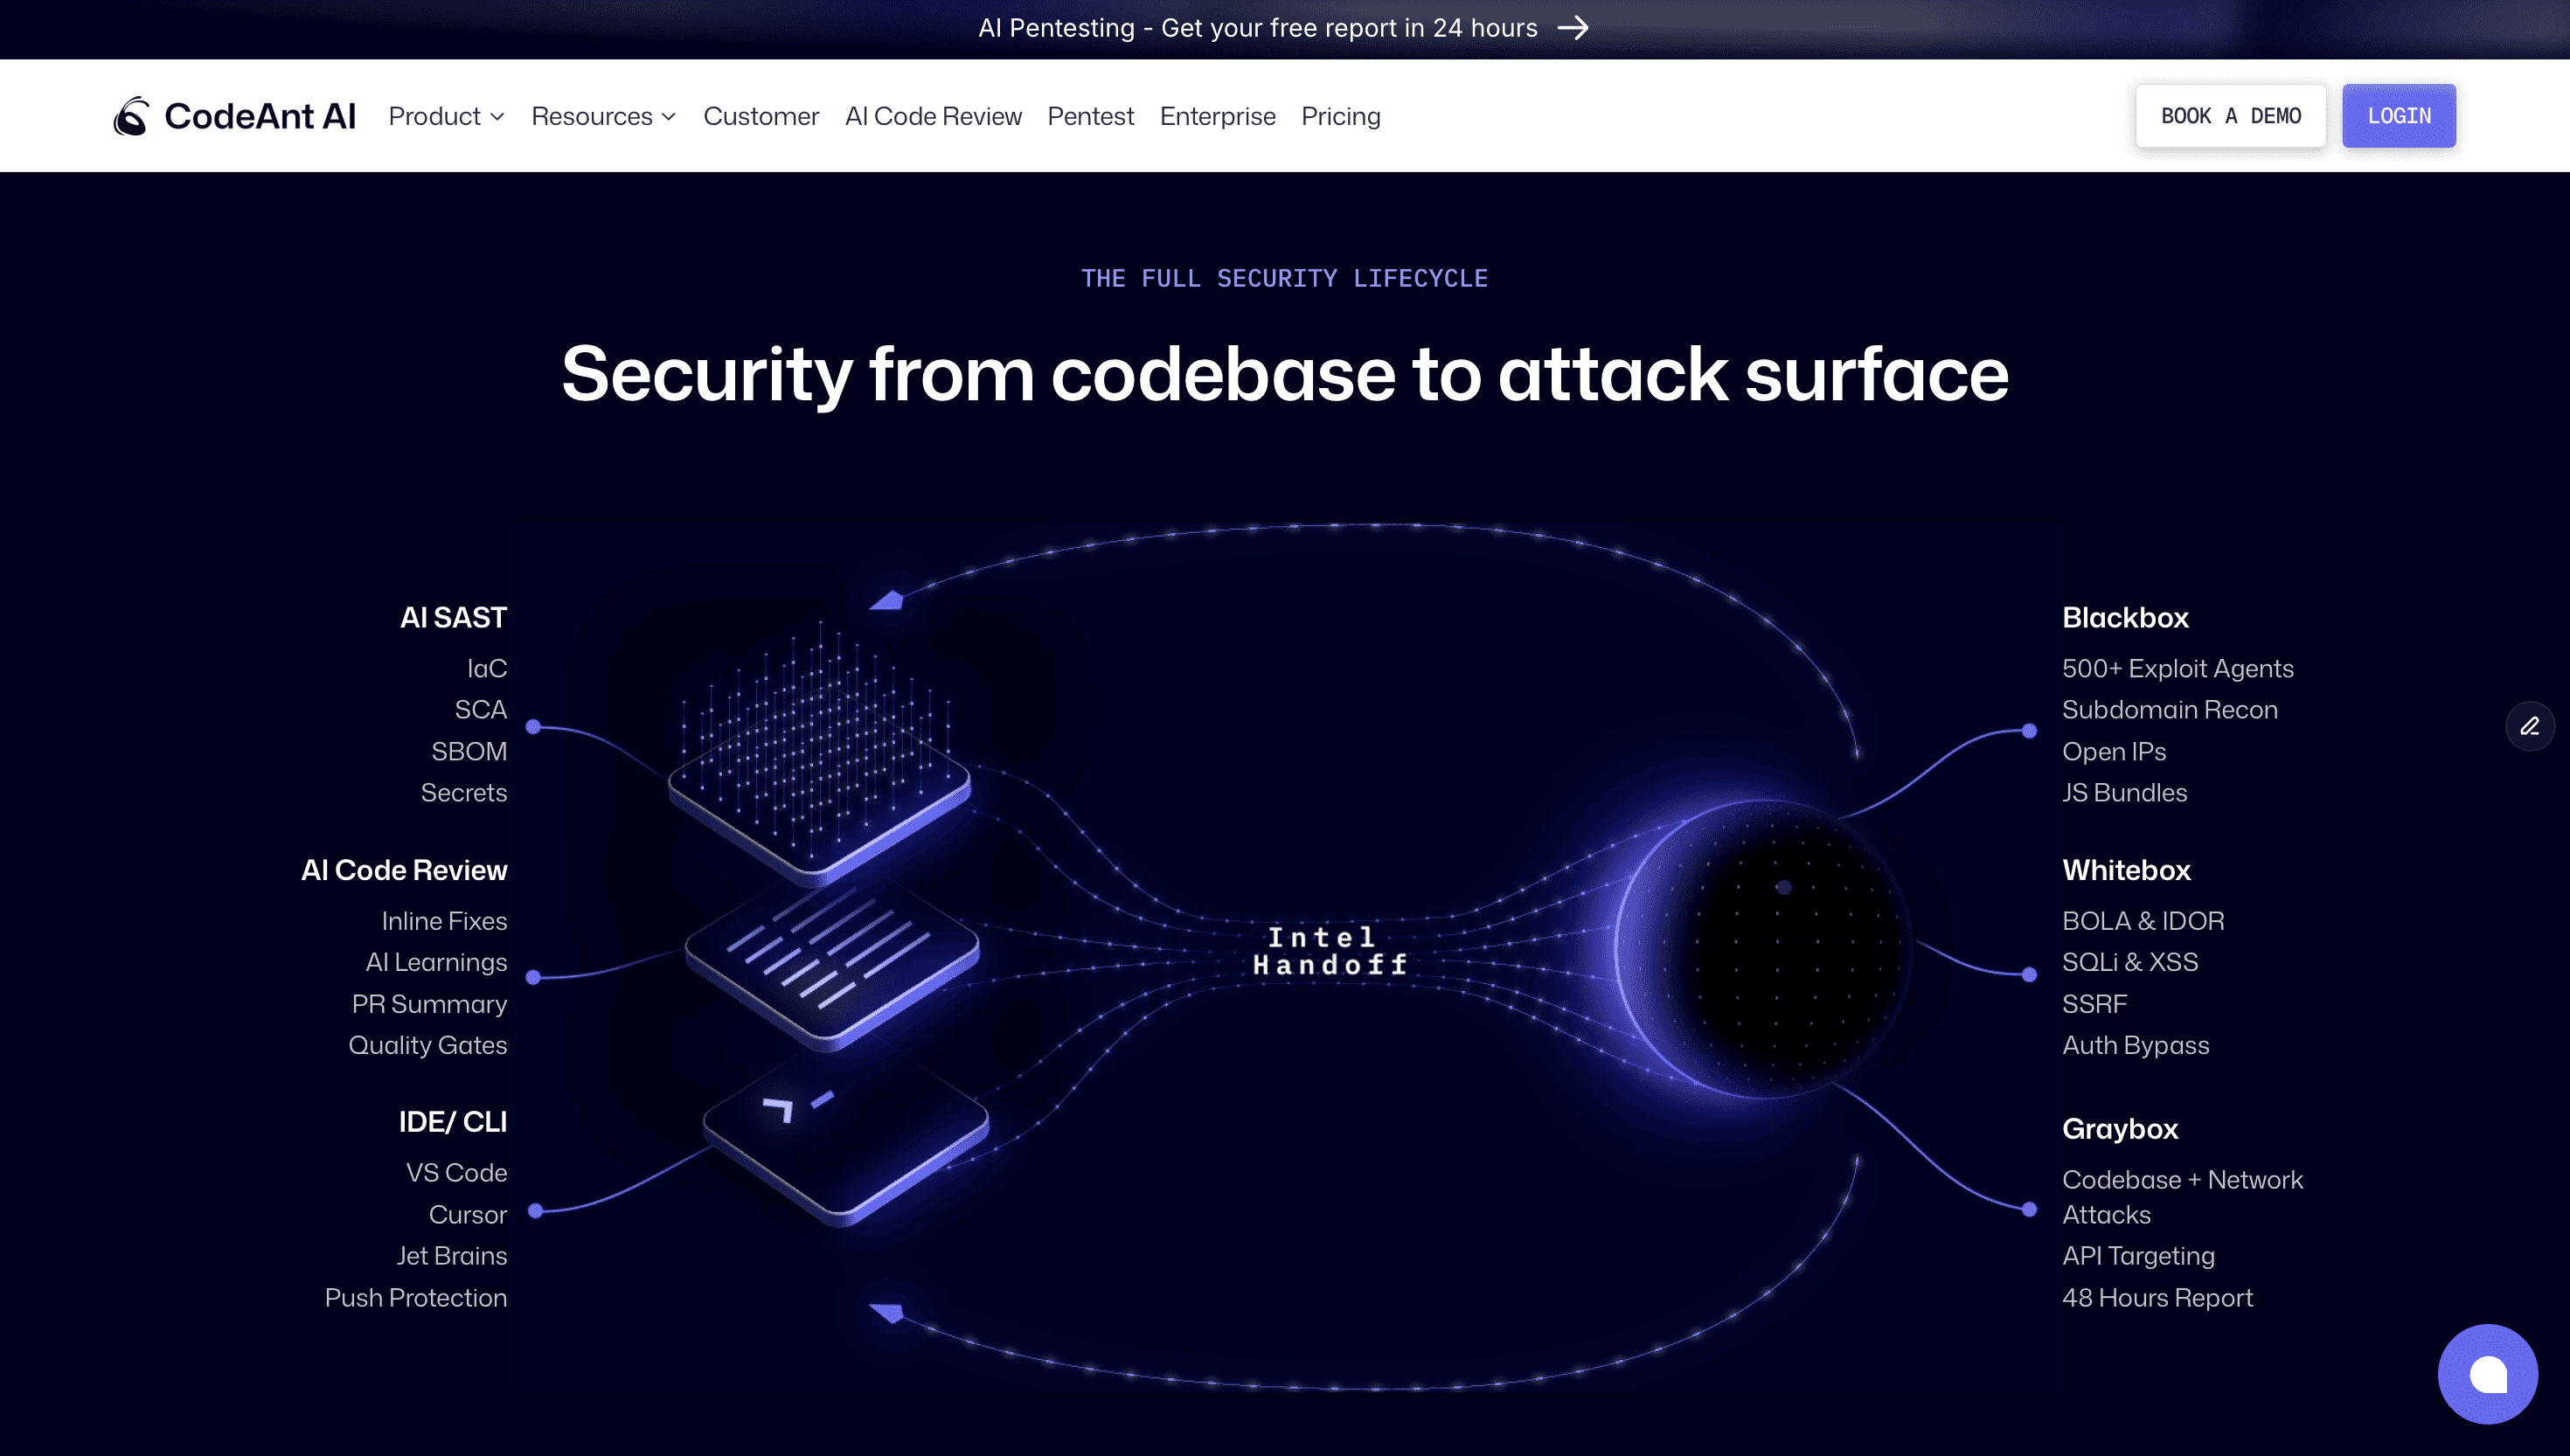Click the AI Code Review section heading
The image size is (2570, 1456).
pyautogui.click(x=404, y=870)
